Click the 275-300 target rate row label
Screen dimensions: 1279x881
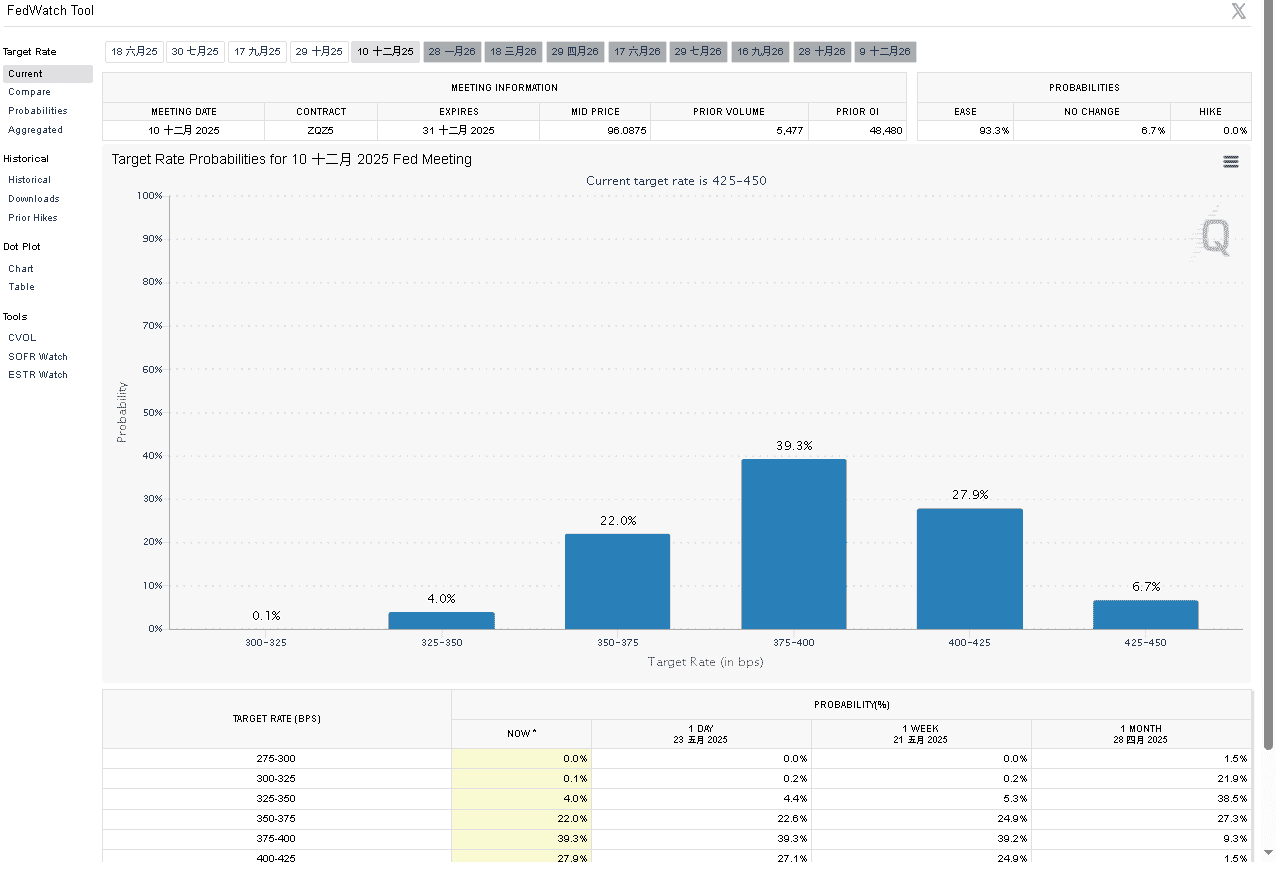point(276,759)
